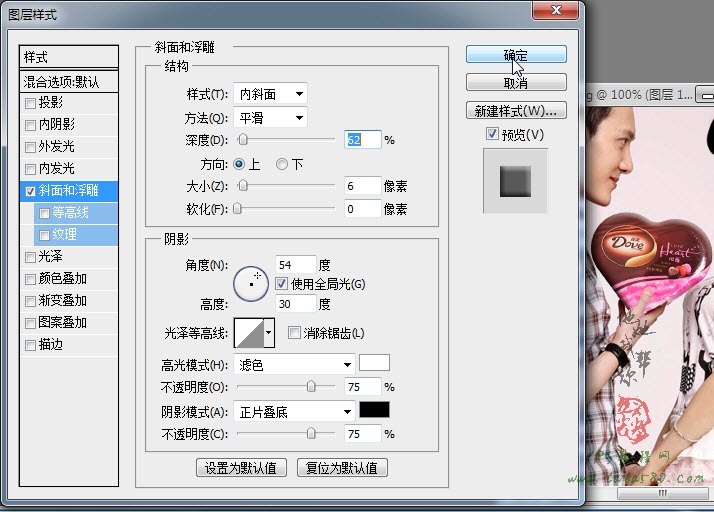Tick the 颜色叠加 color overlay checkbox

tap(31, 279)
